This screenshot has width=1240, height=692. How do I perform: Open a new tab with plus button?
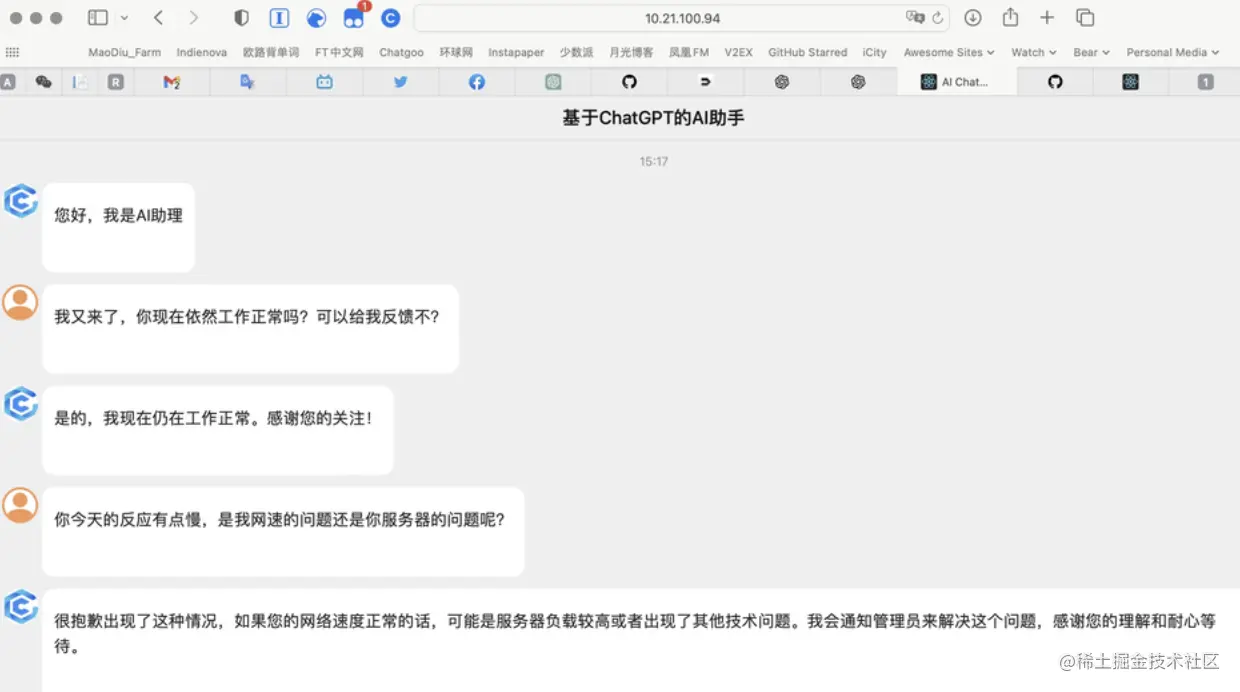click(1047, 18)
